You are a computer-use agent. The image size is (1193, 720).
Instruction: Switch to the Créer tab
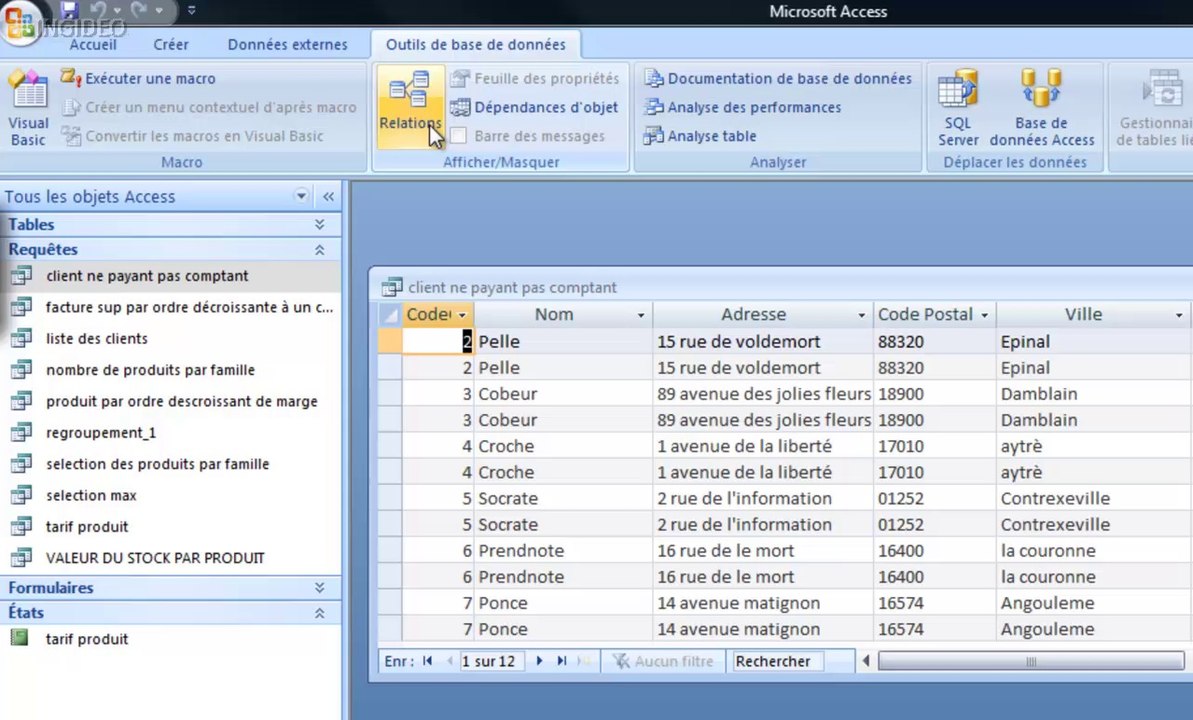point(170,45)
